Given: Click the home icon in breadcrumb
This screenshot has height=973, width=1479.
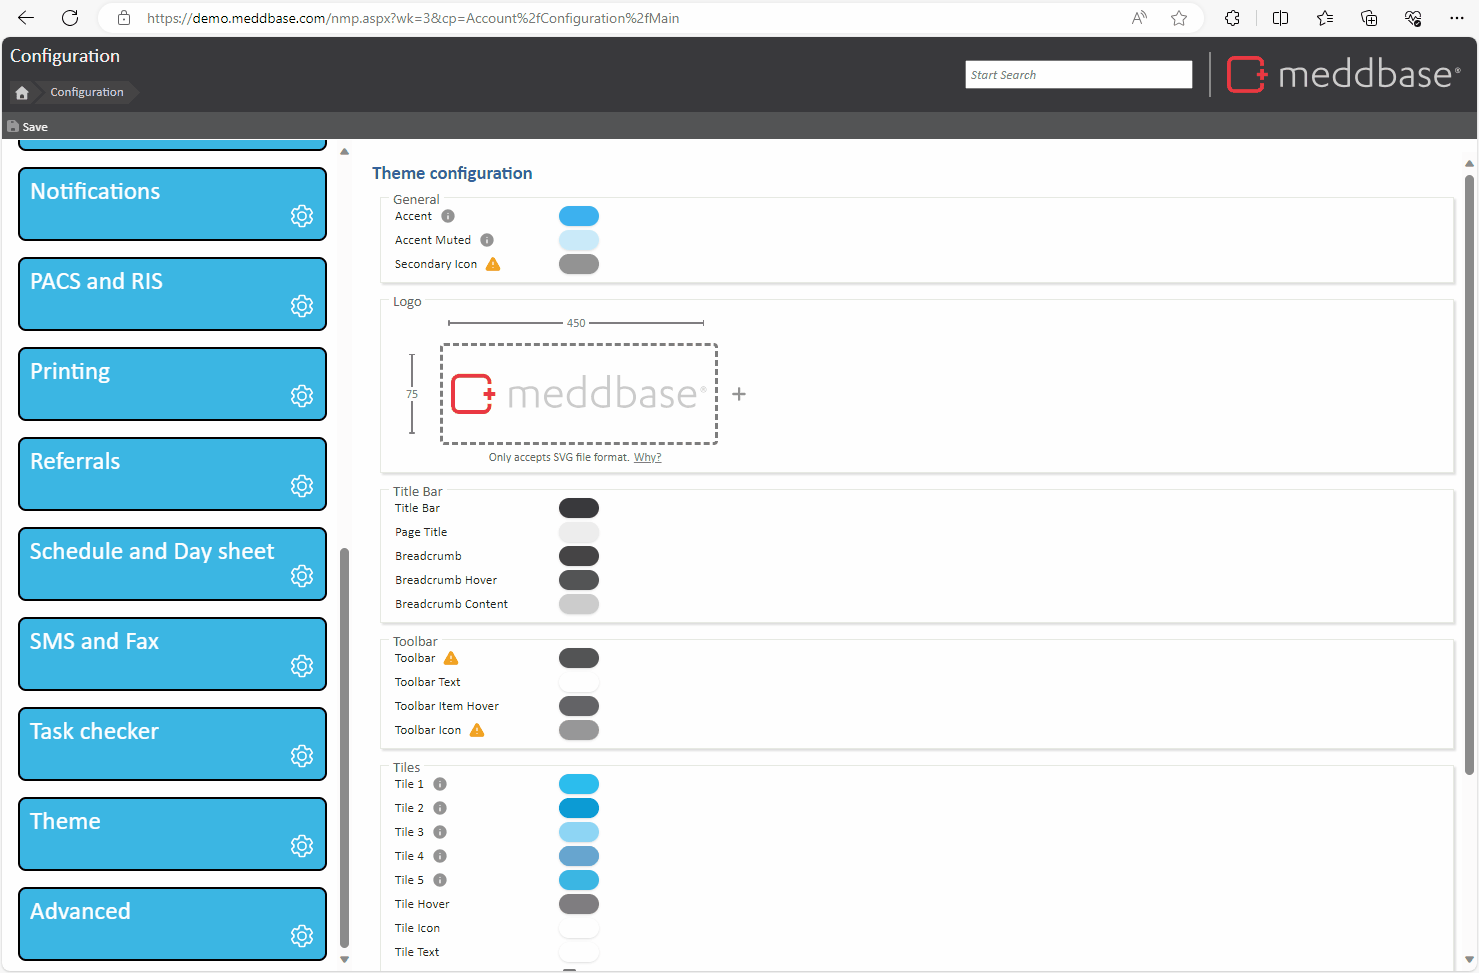Looking at the screenshot, I should 22,93.
